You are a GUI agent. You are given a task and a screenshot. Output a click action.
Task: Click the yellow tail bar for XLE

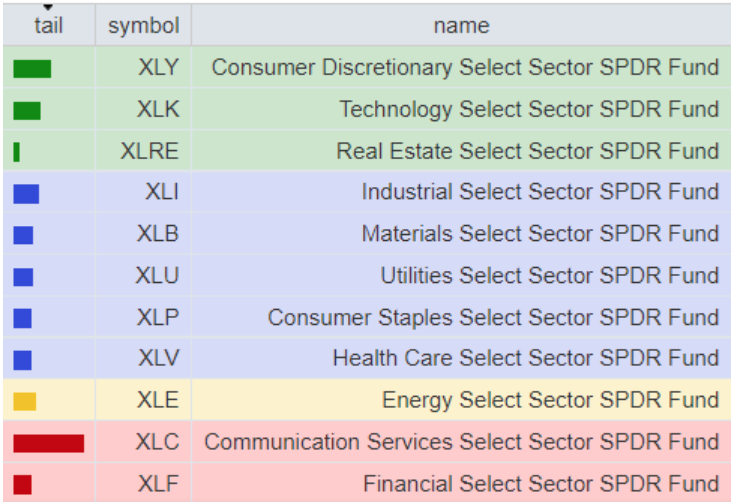pyautogui.click(x=25, y=401)
